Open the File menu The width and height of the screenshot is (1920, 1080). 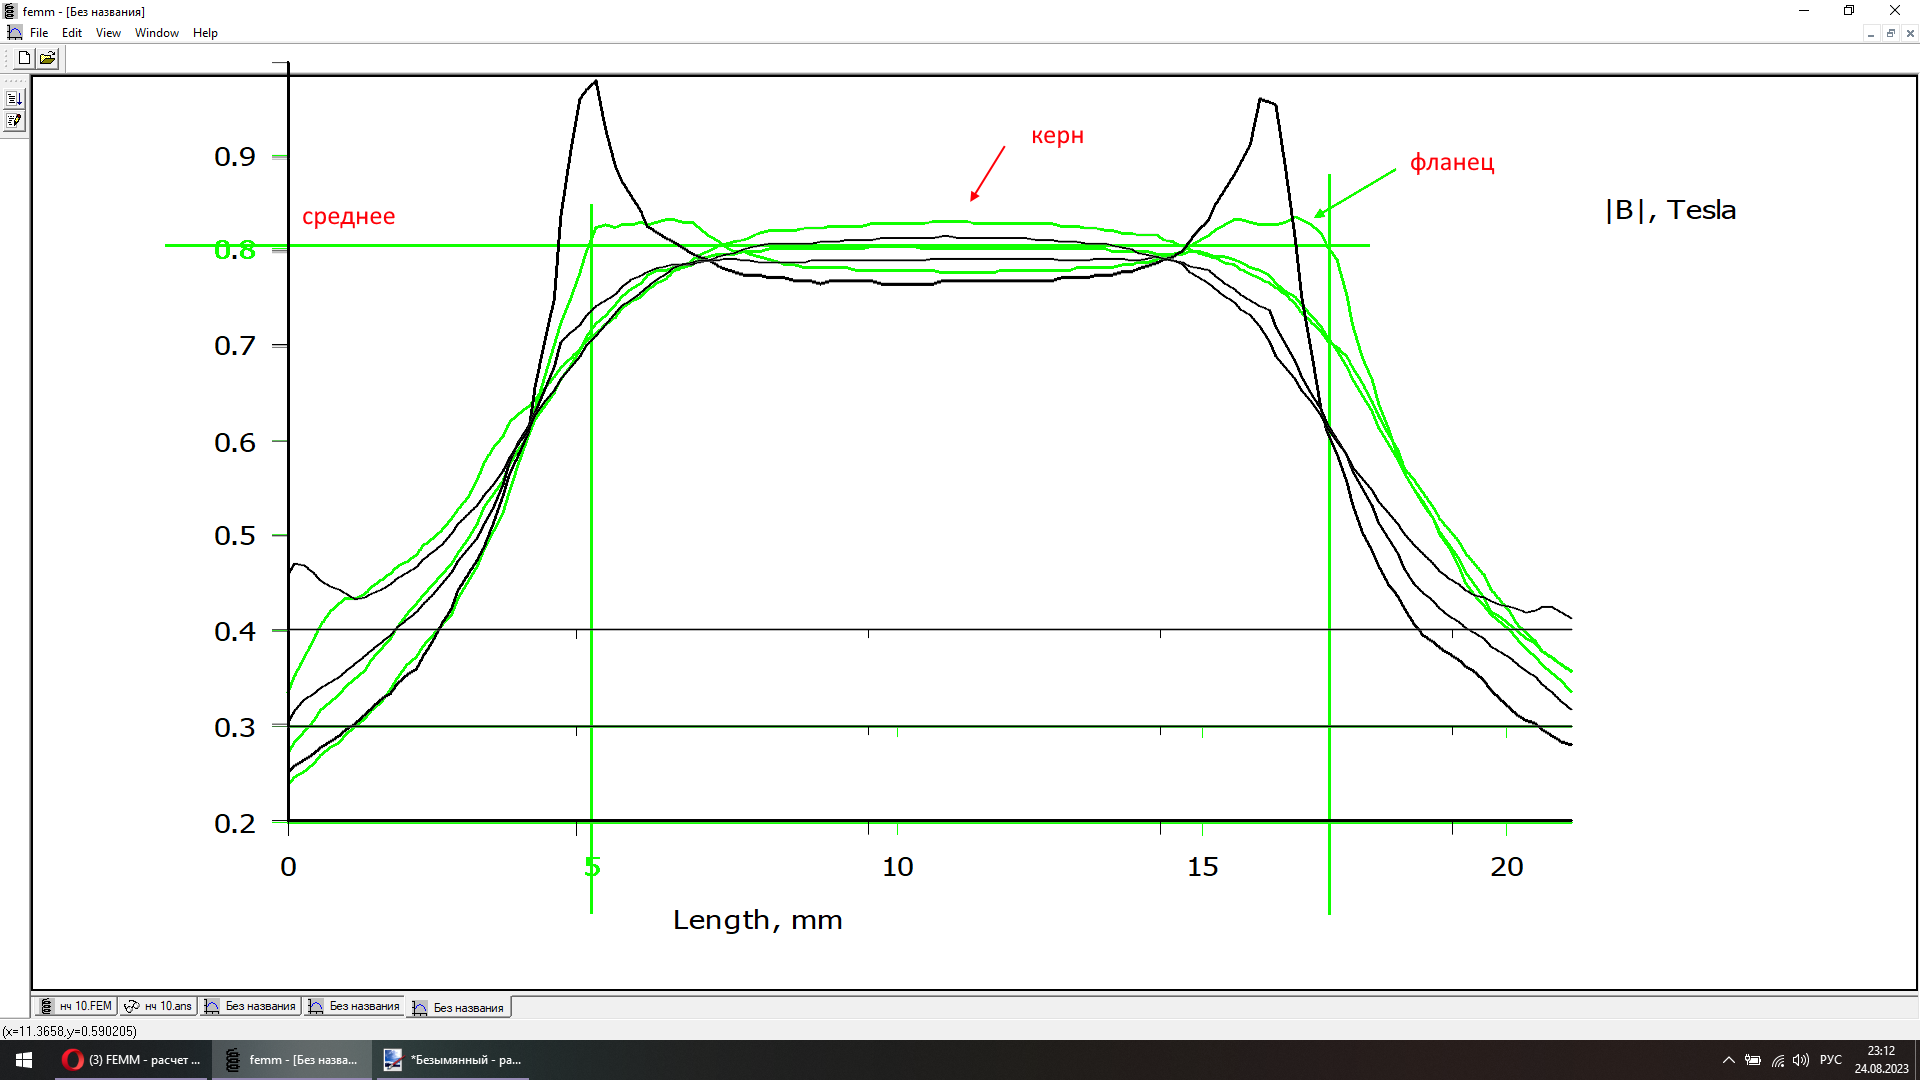[x=39, y=33]
